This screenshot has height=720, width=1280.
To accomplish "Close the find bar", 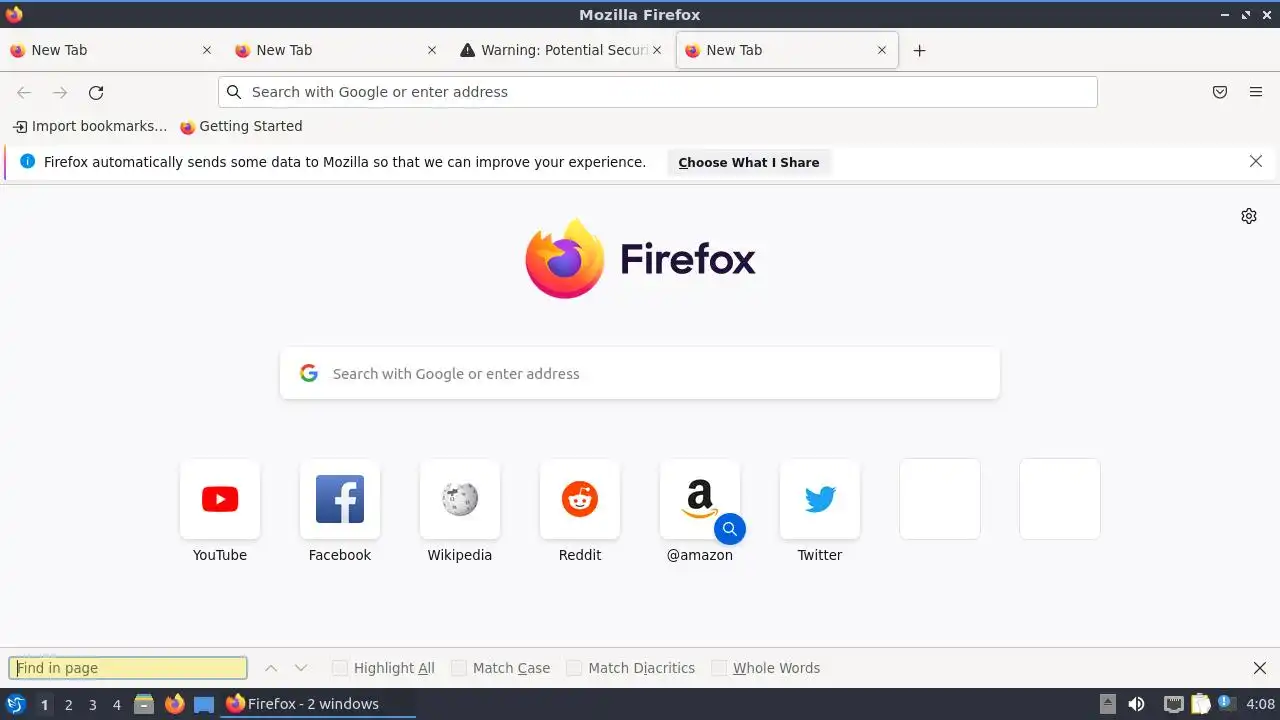I will coord(1260,668).
